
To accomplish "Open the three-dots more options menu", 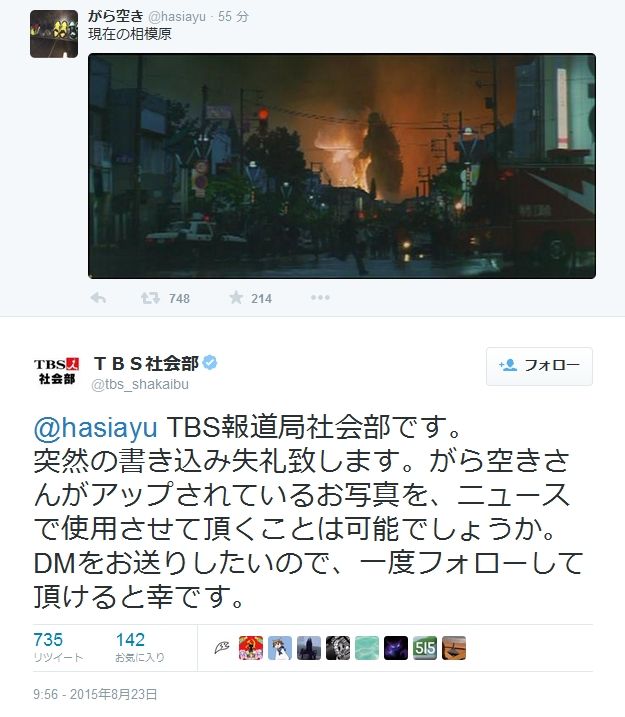I will [320, 298].
